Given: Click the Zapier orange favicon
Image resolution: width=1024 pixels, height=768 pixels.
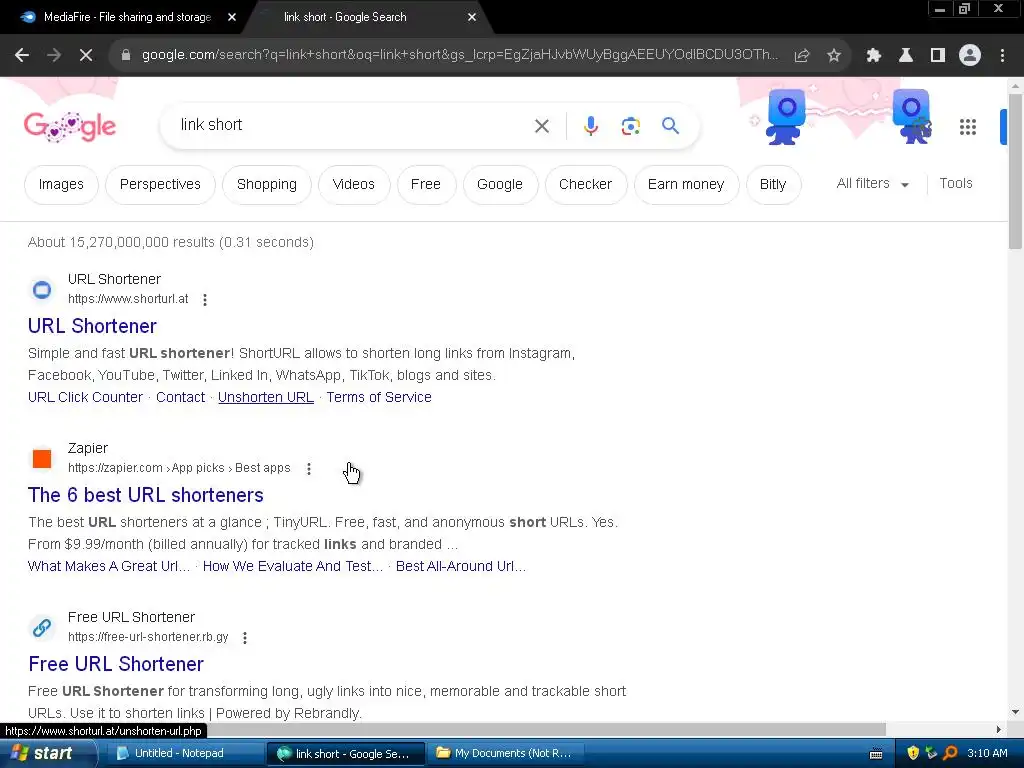Looking at the screenshot, I should click(42, 459).
